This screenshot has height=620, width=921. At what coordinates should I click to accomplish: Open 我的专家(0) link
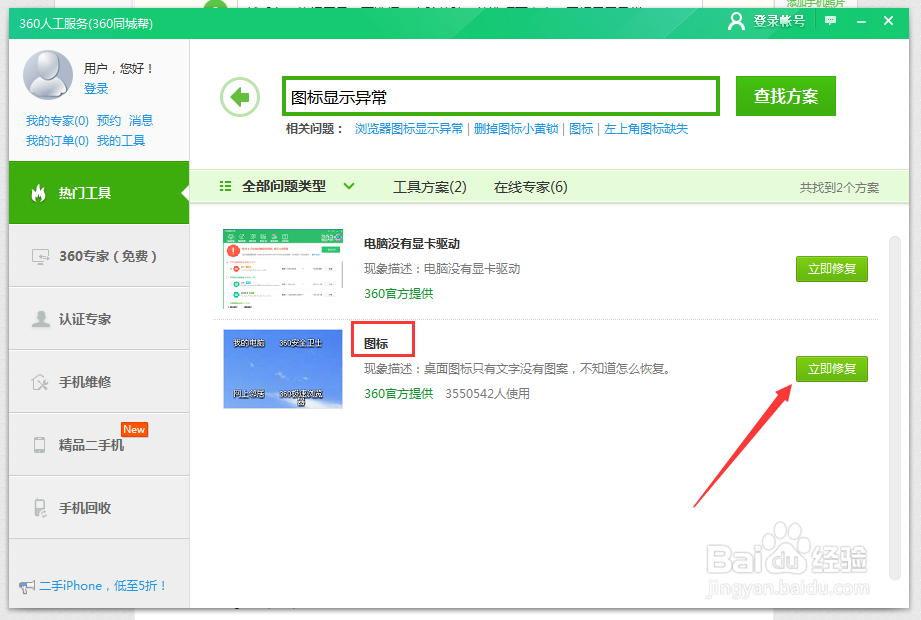tap(57, 120)
